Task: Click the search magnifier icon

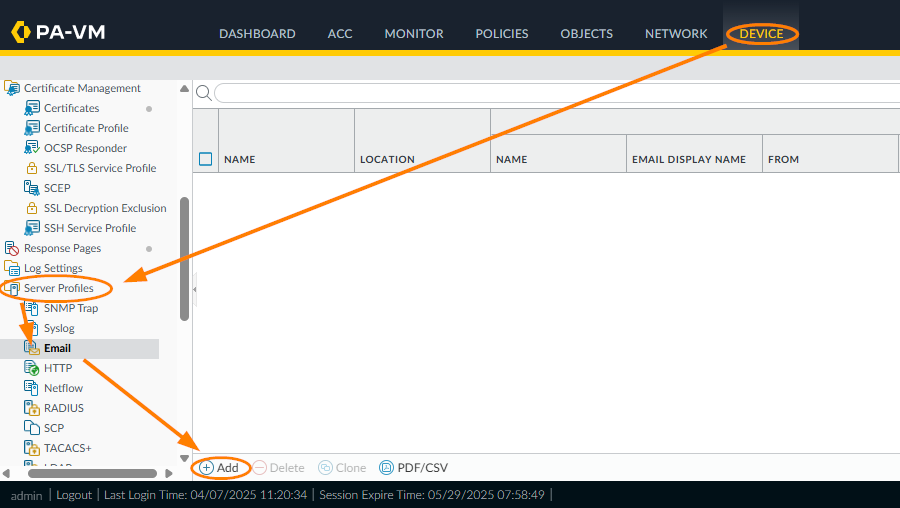Action: pyautogui.click(x=204, y=92)
